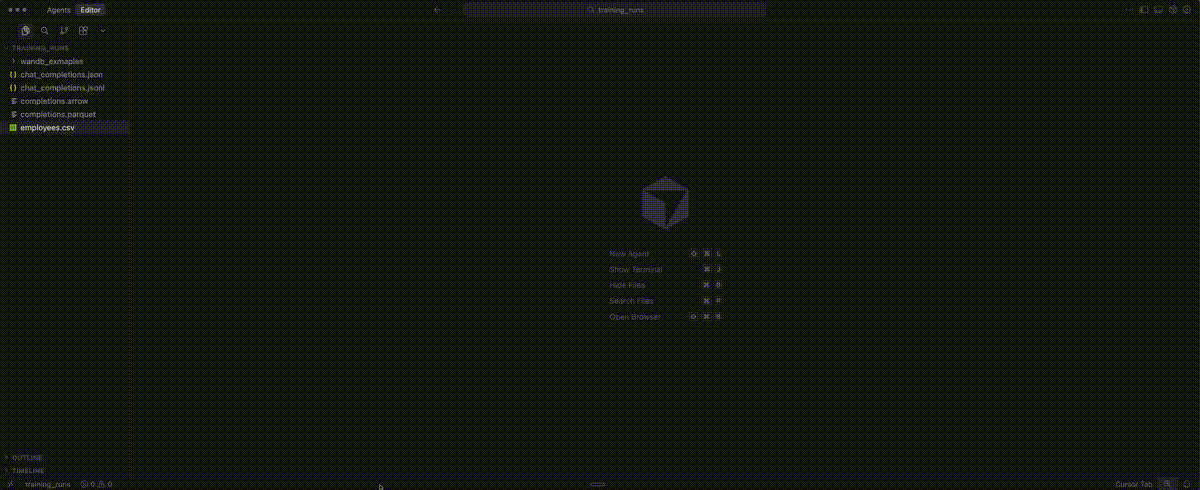Click Cursor Tab in the status bar
The height and width of the screenshot is (490, 1200).
[1133, 484]
